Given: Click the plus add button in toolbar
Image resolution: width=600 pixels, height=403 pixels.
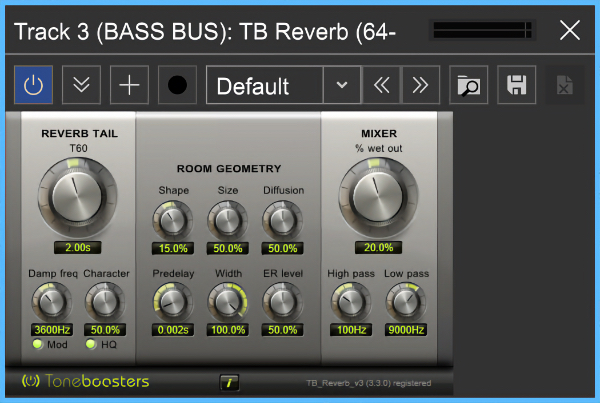Looking at the screenshot, I should click(x=129, y=85).
